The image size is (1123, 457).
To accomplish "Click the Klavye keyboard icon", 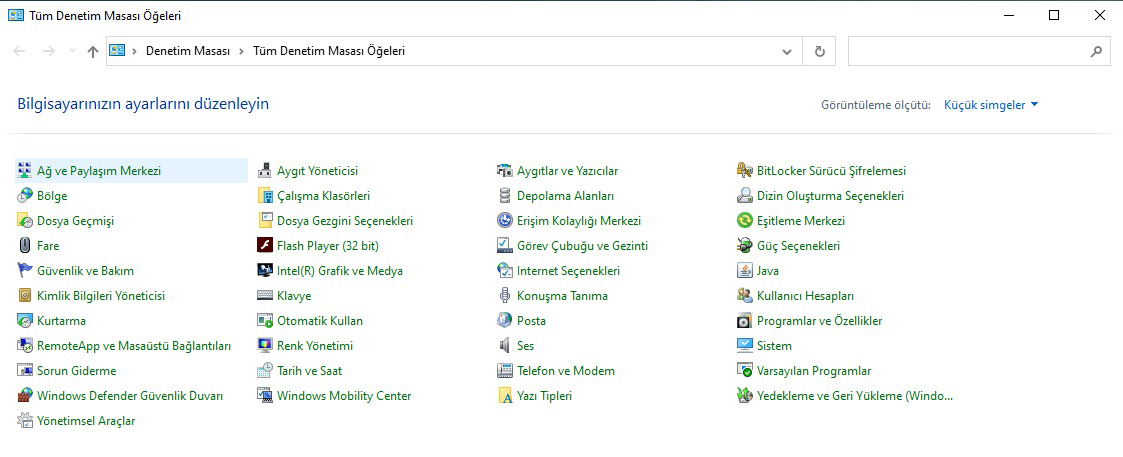I will tap(265, 296).
